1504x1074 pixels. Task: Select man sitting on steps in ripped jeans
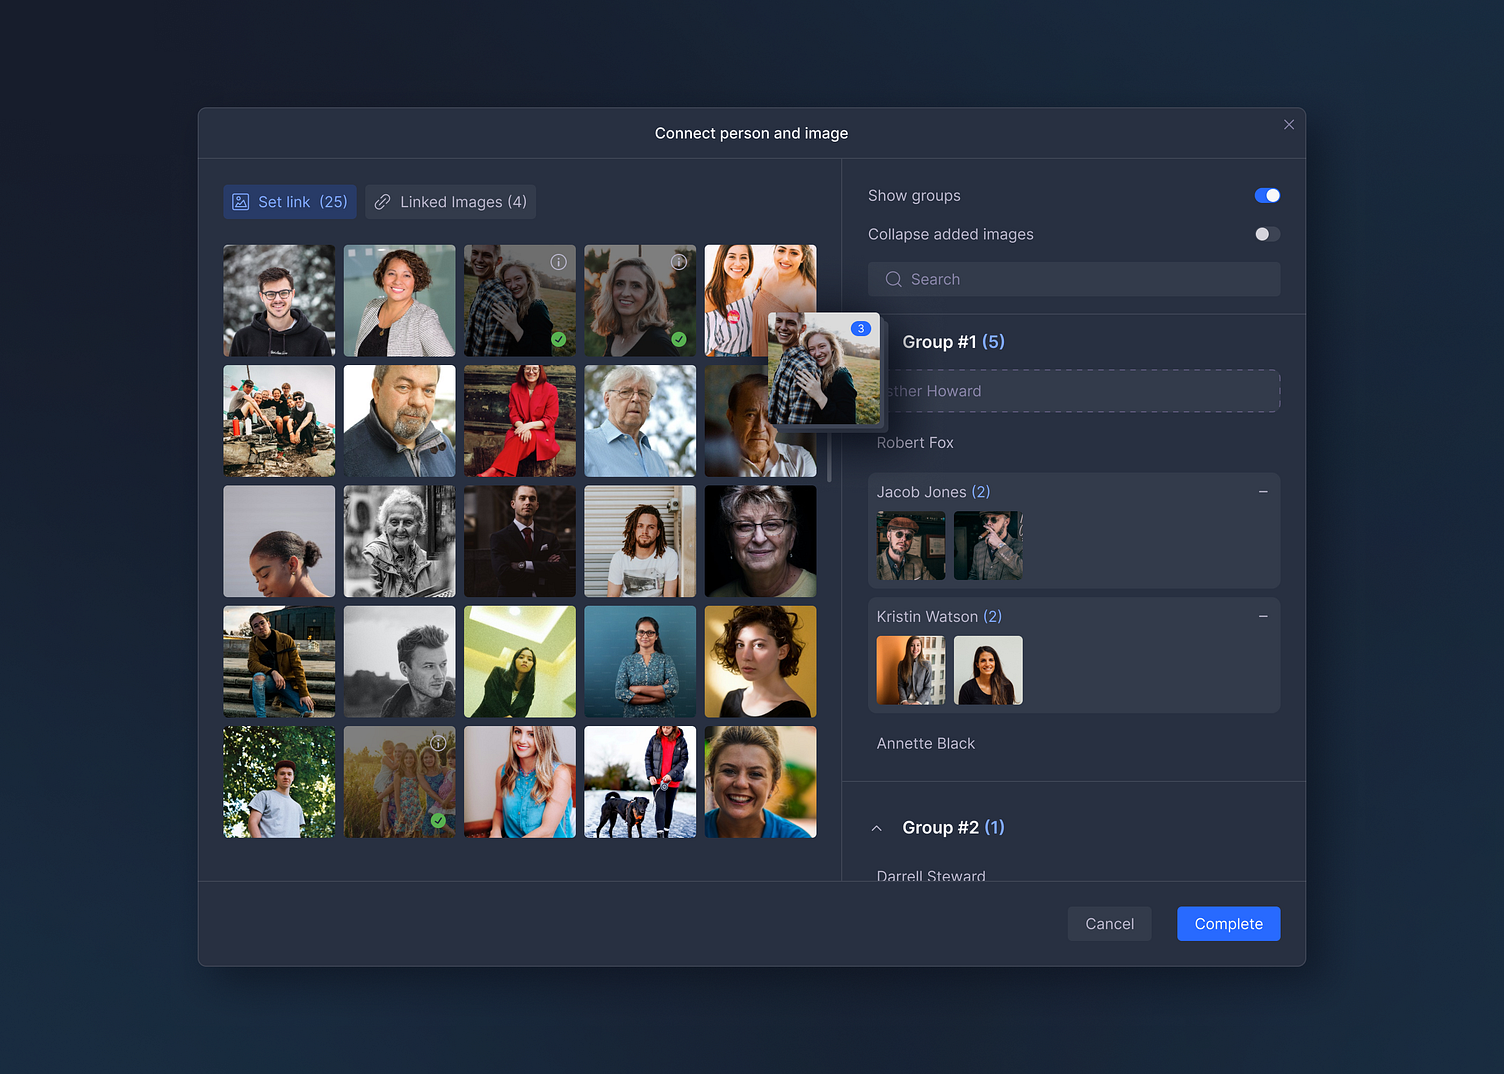click(x=279, y=662)
